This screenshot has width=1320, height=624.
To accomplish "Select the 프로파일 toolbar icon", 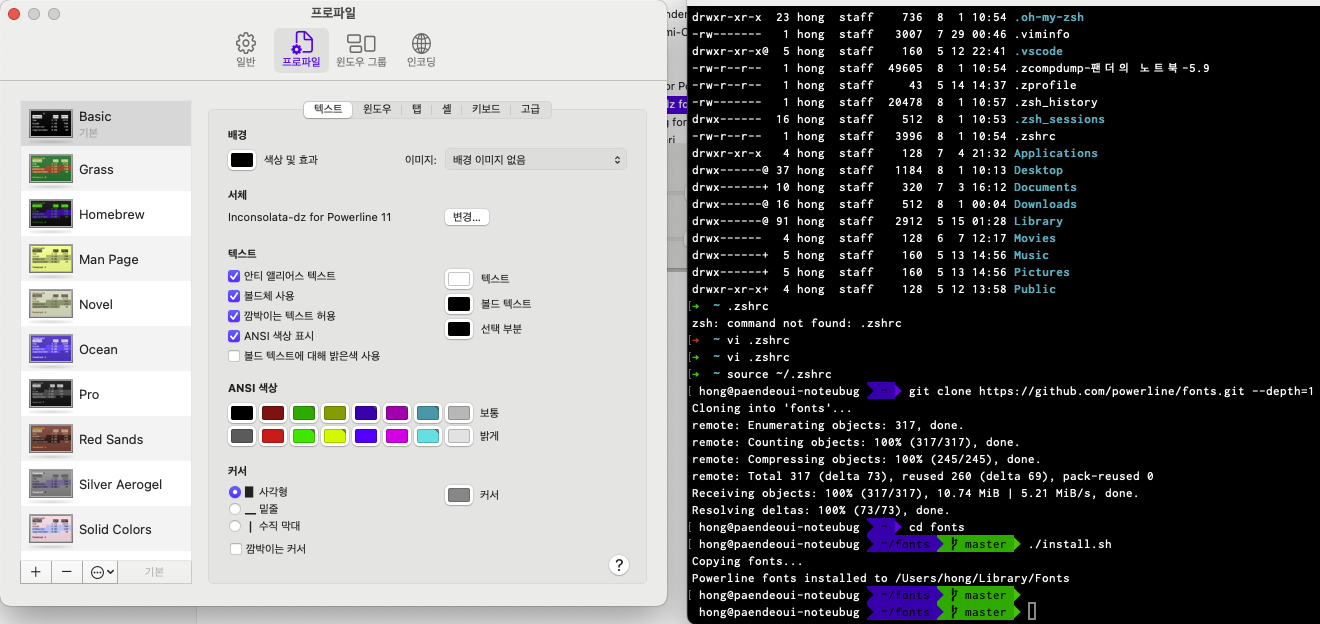I will click(x=301, y=51).
